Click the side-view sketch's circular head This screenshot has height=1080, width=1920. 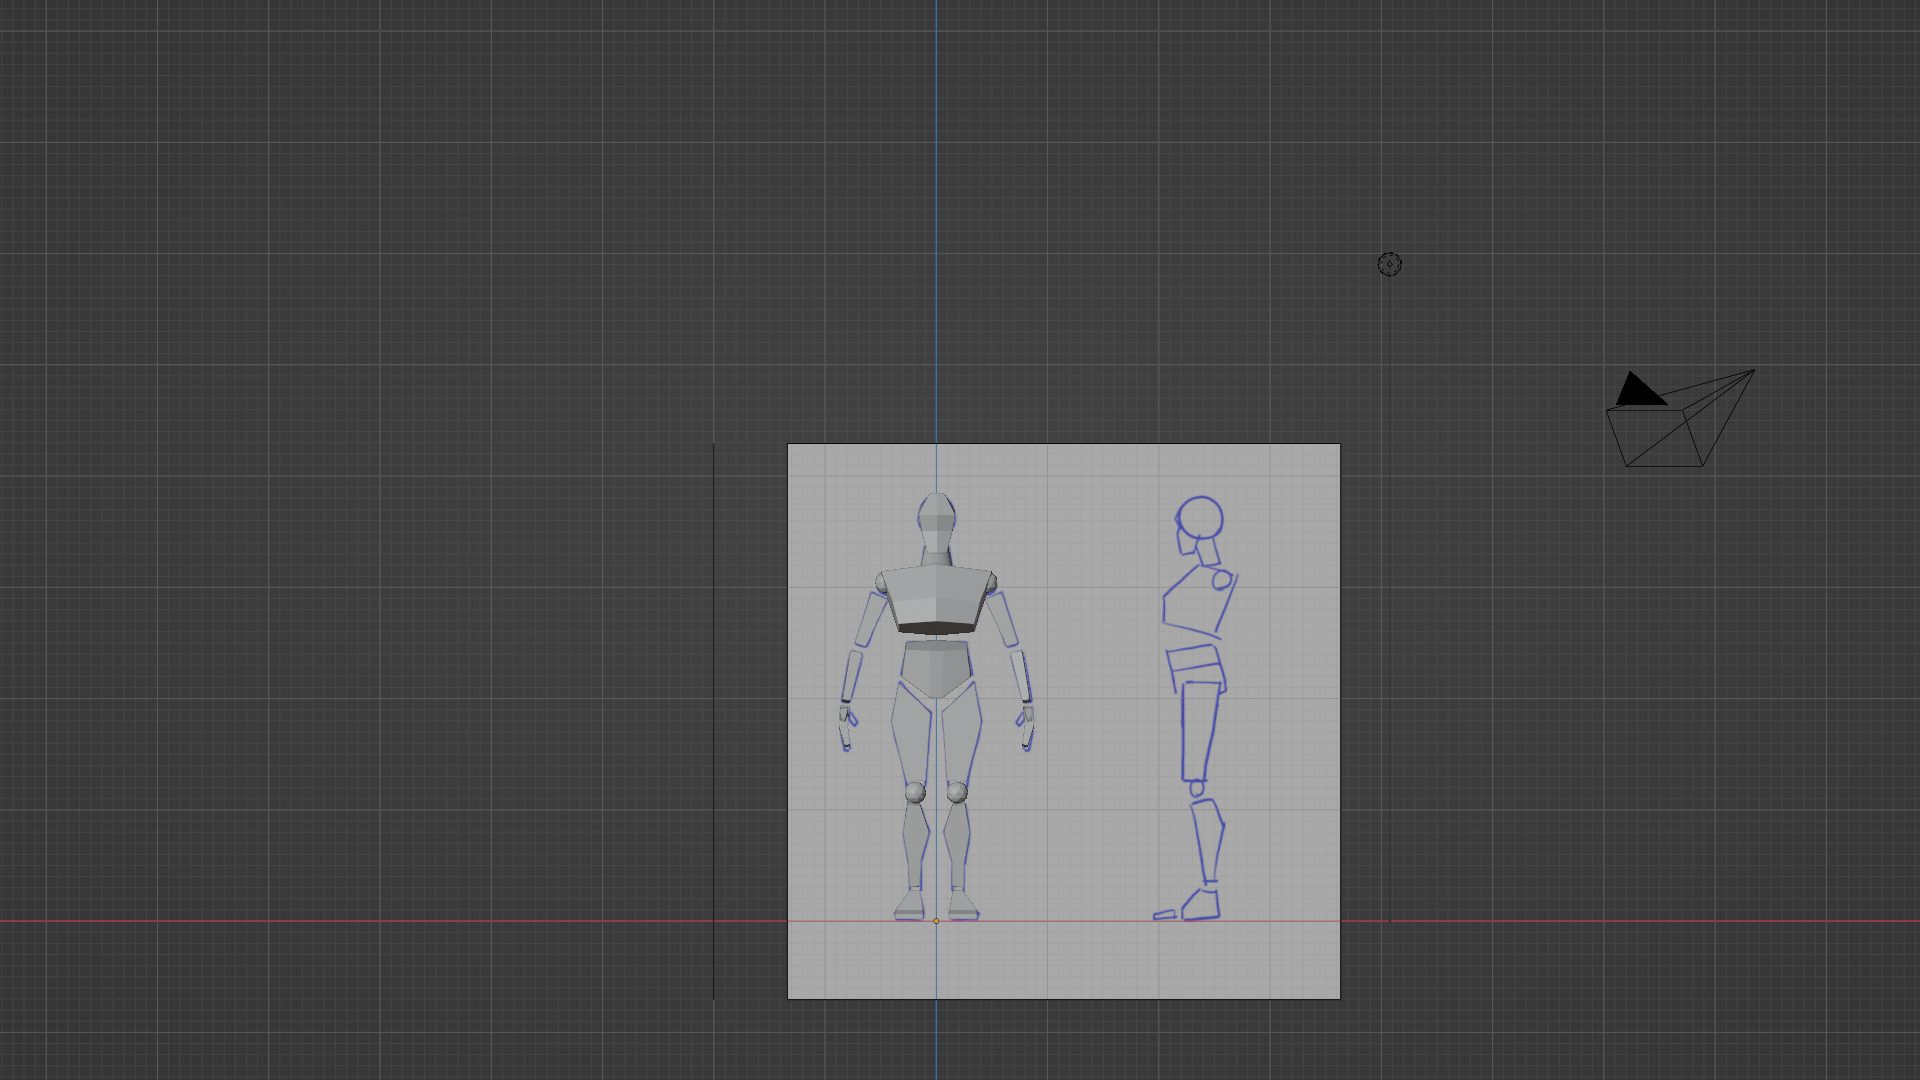click(1200, 518)
